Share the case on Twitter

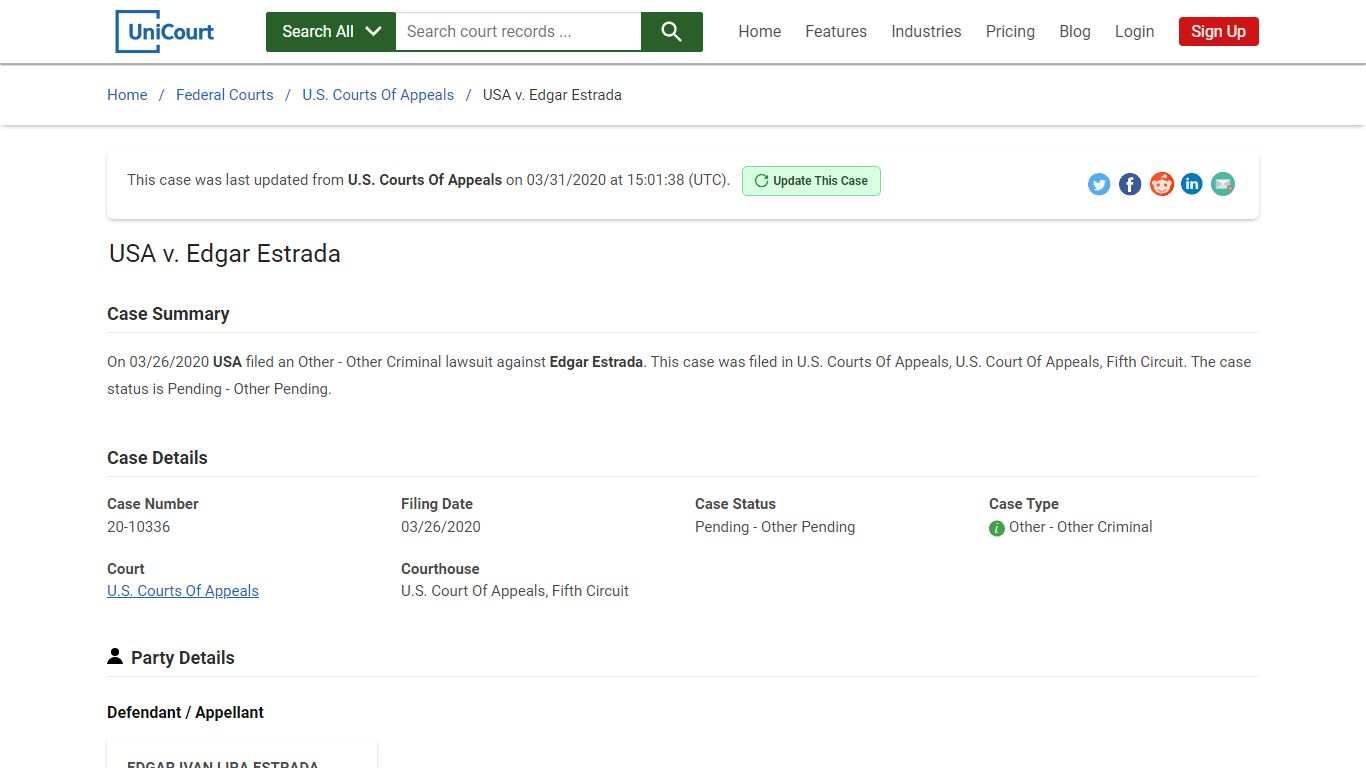point(1099,184)
